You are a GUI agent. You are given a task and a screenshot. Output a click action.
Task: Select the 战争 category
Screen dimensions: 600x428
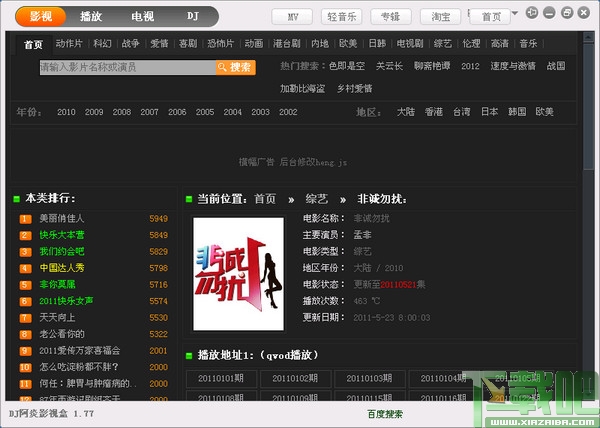click(130, 44)
